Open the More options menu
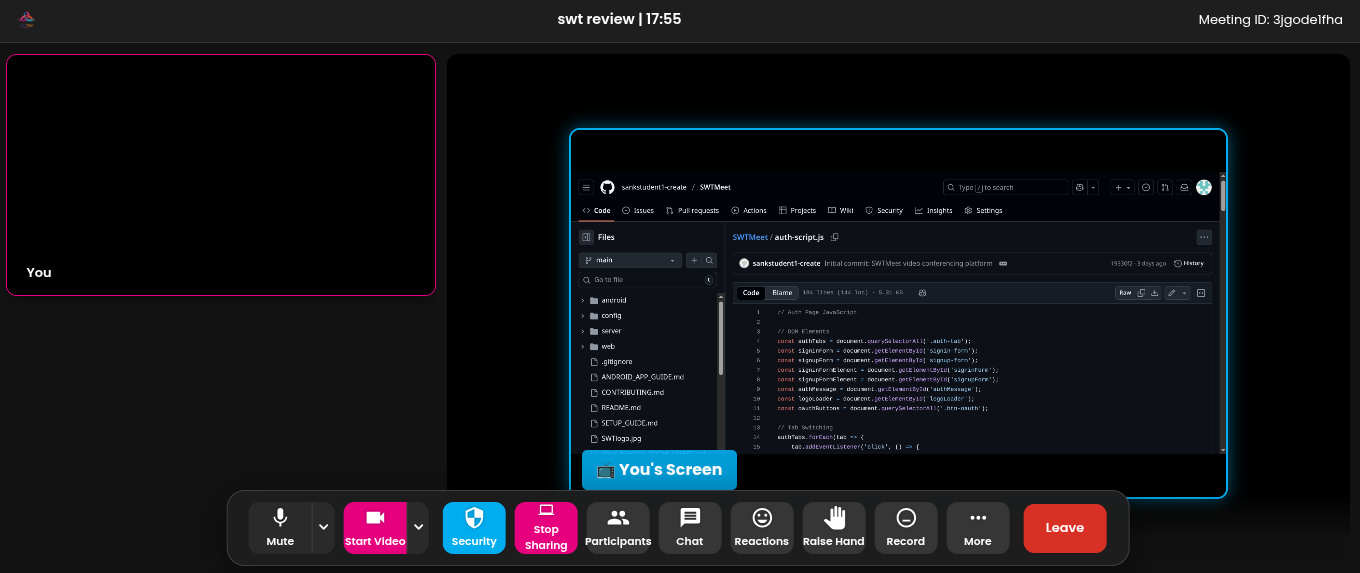Image resolution: width=1360 pixels, height=573 pixels. point(978,527)
